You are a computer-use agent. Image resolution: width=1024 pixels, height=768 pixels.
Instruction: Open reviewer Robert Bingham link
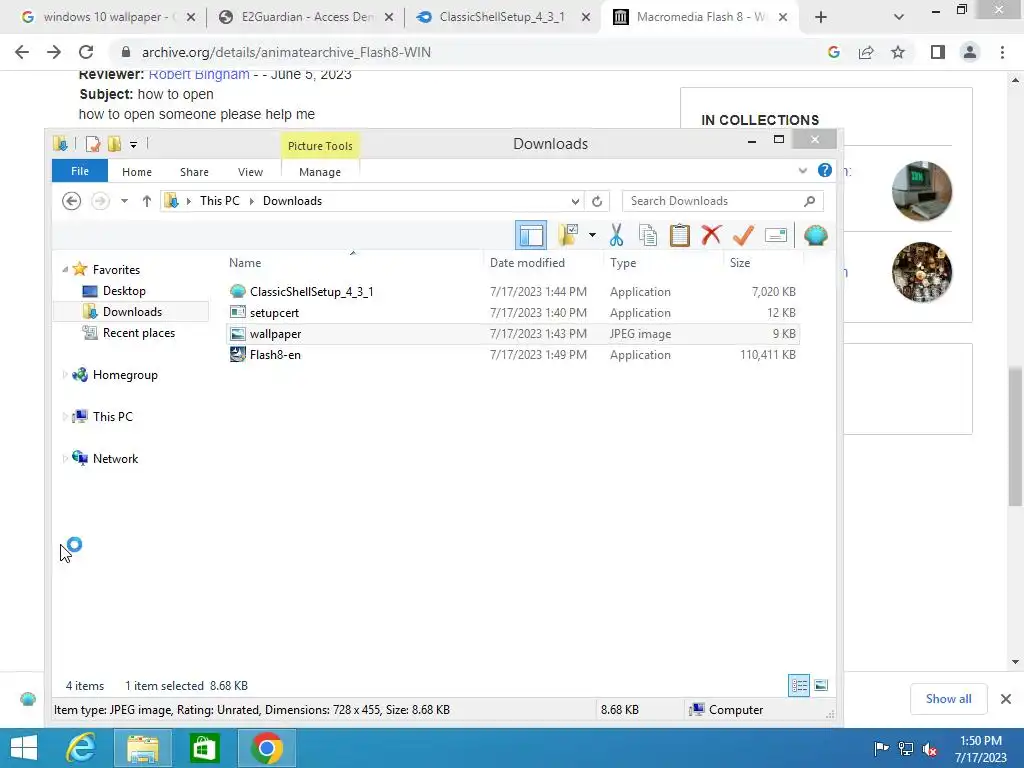click(199, 74)
